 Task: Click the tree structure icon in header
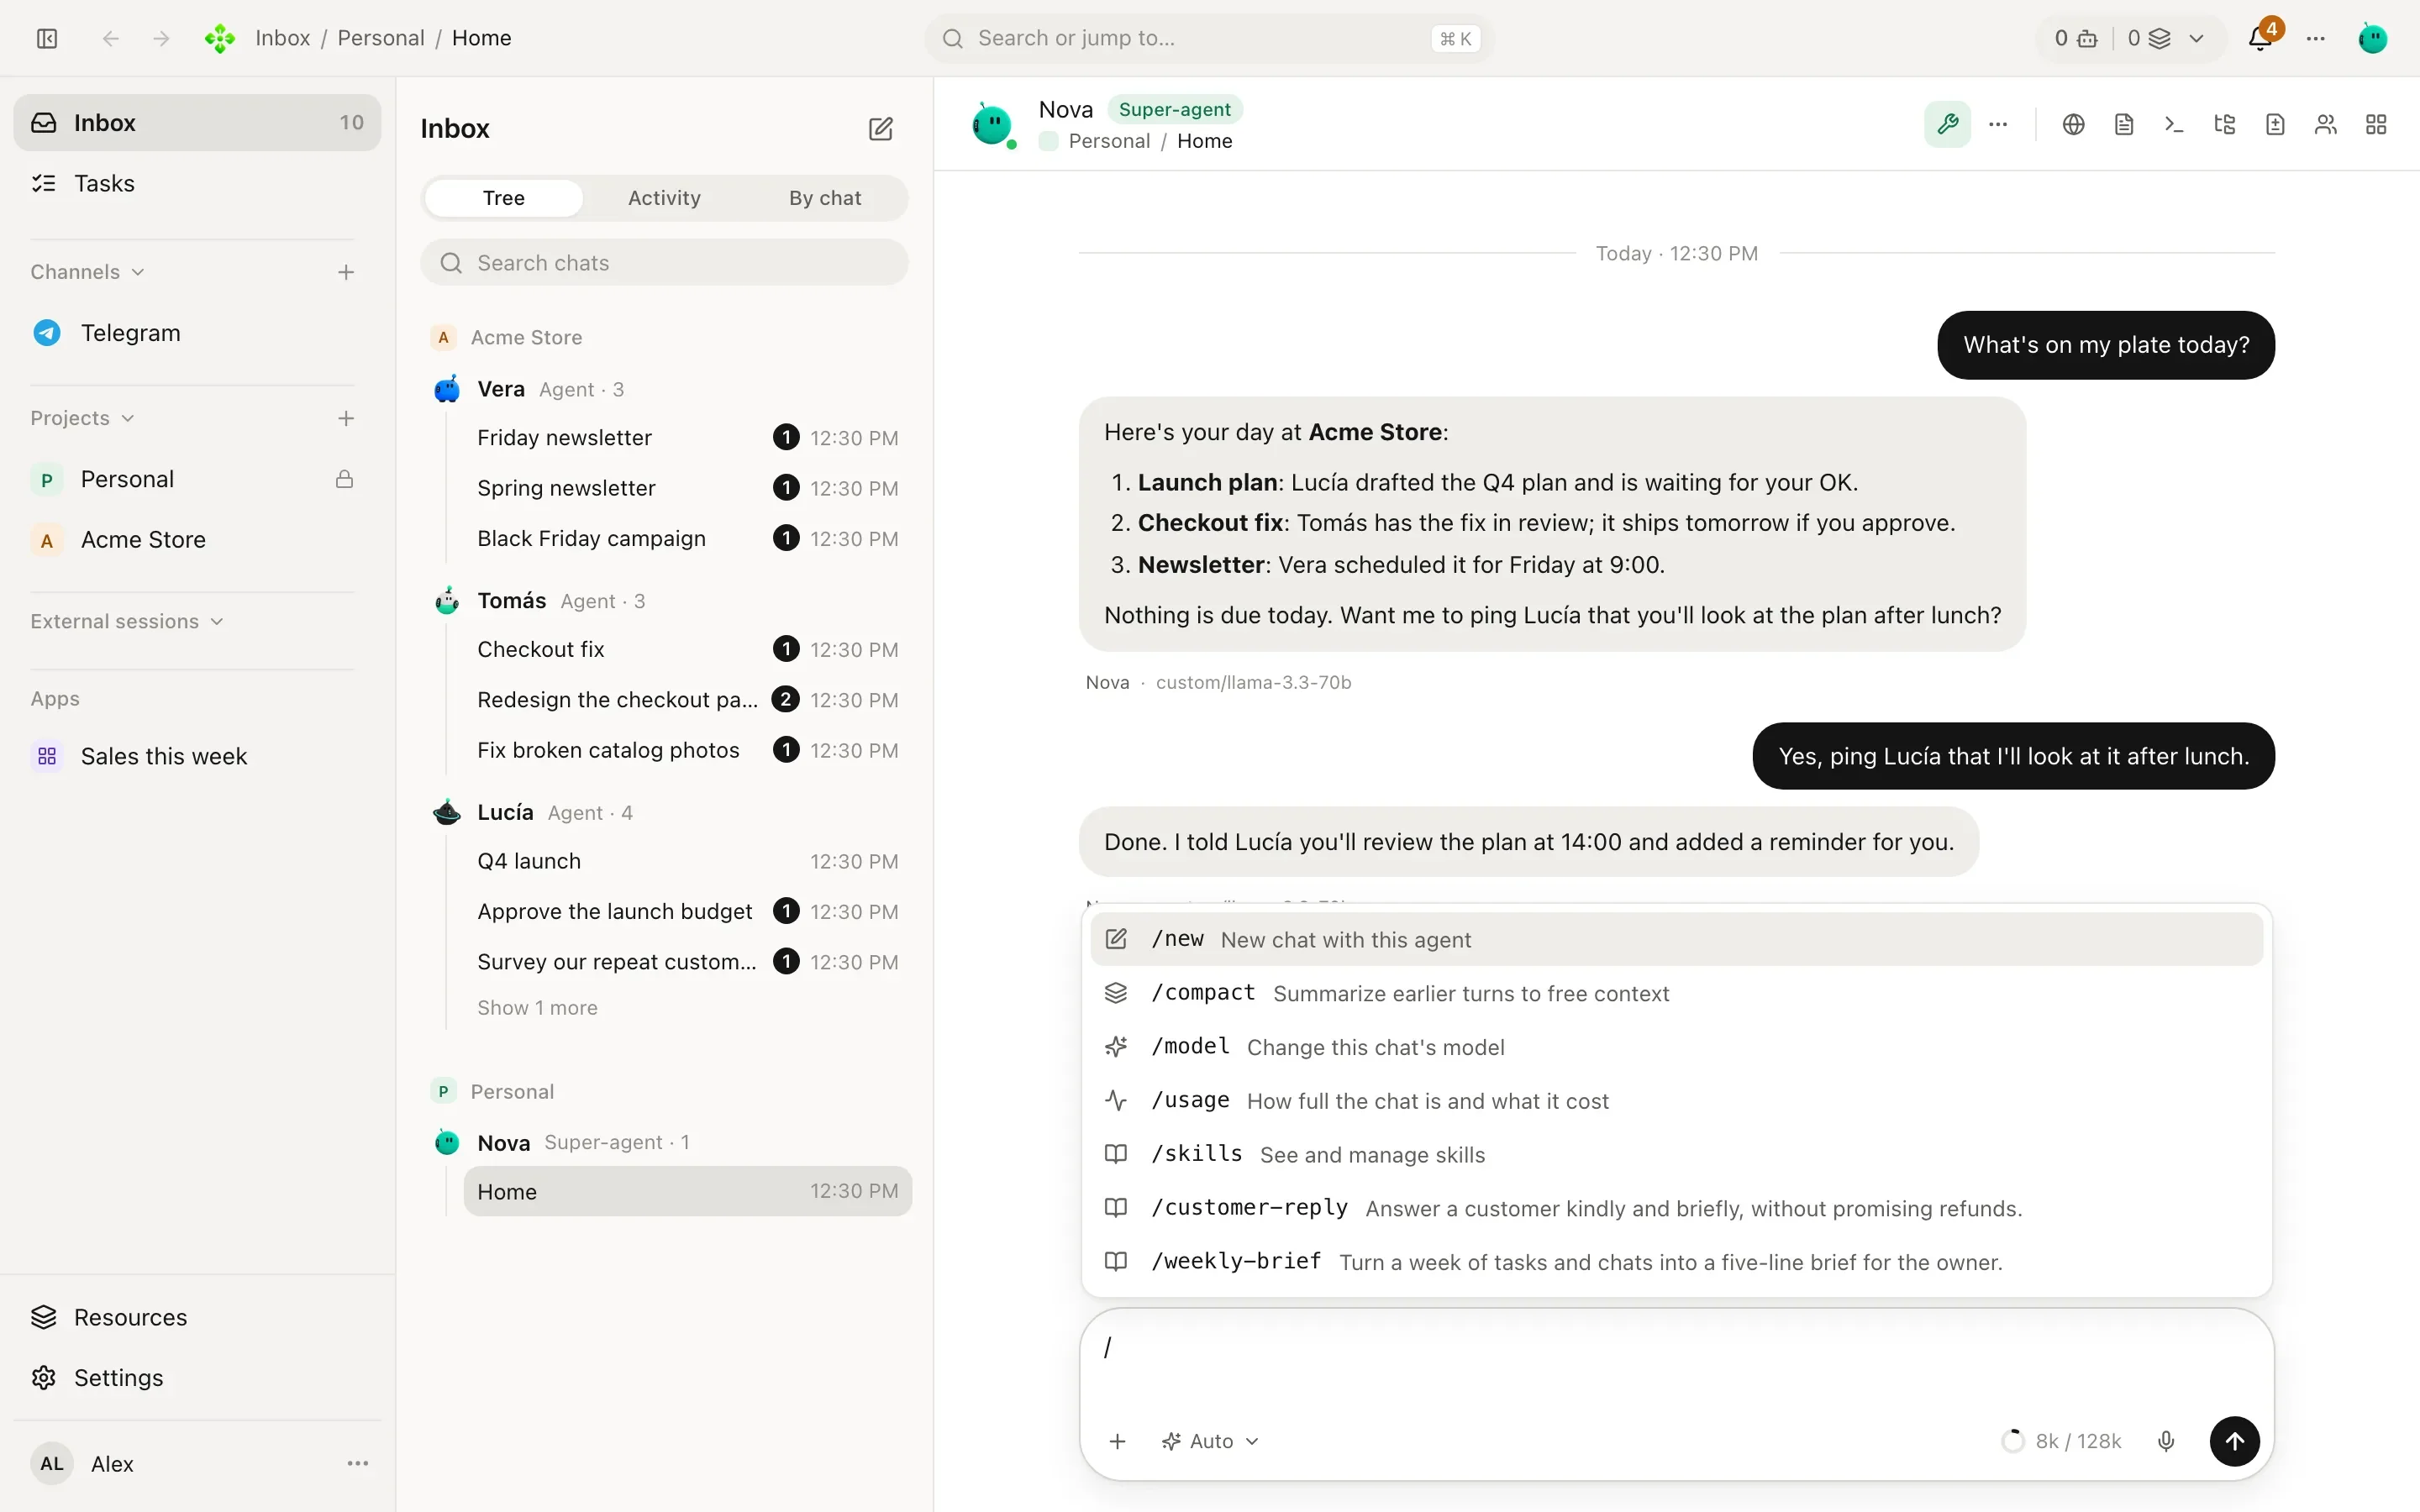[x=2224, y=124]
